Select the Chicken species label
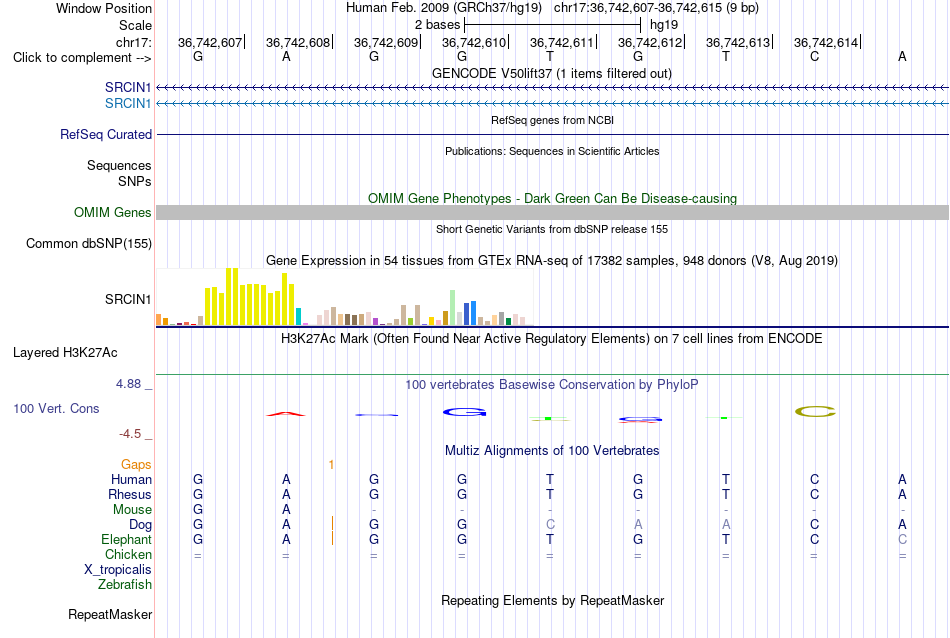The image size is (950, 638). (128, 554)
